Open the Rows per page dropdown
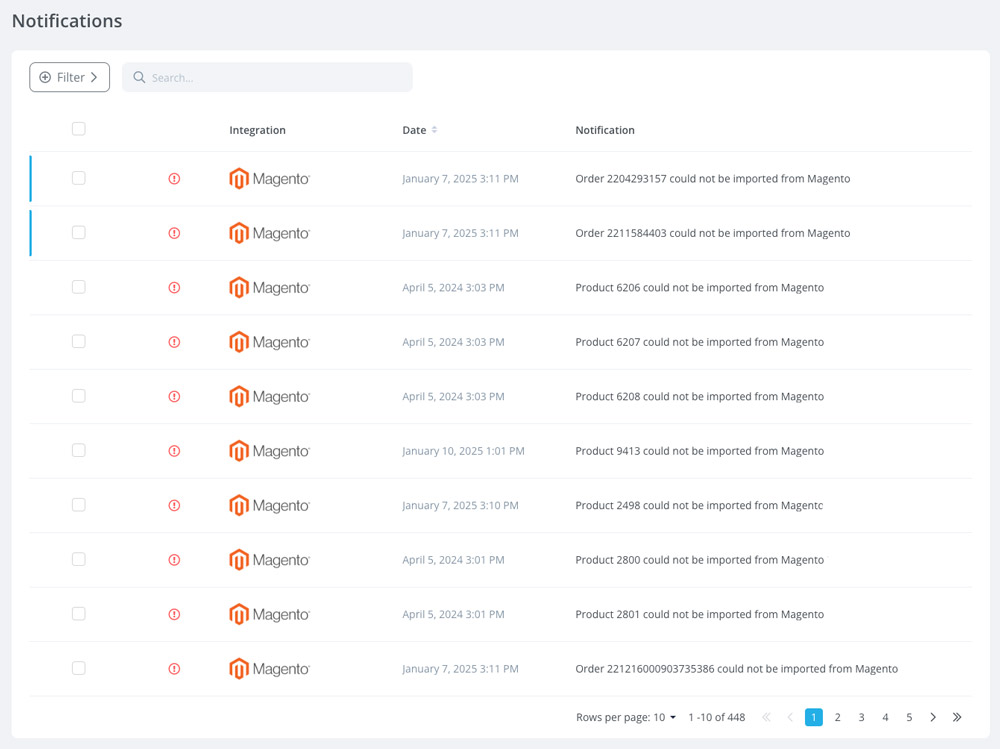The image size is (1000, 749). click(665, 717)
